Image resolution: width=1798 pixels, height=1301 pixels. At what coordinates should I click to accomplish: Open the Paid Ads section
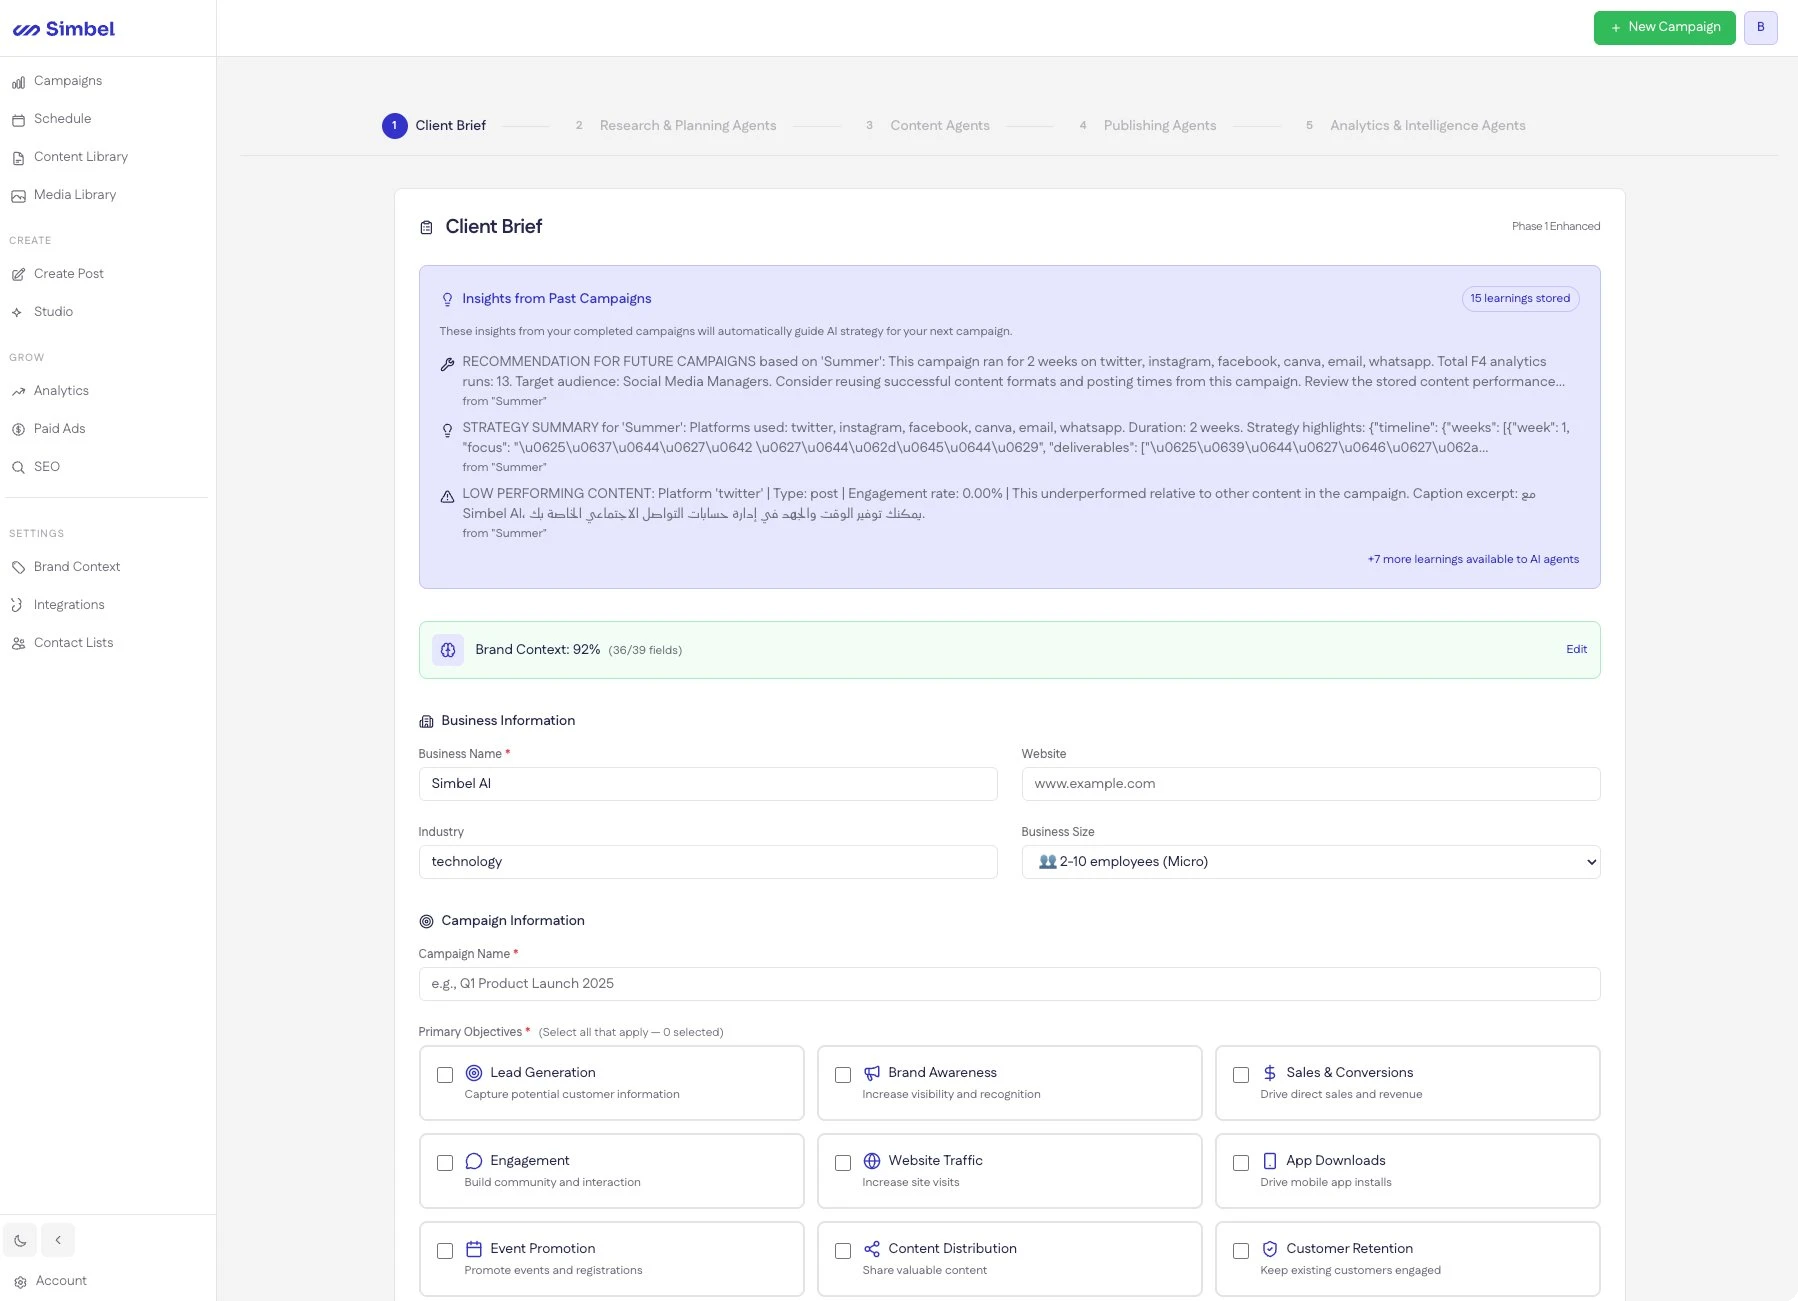tap(58, 428)
